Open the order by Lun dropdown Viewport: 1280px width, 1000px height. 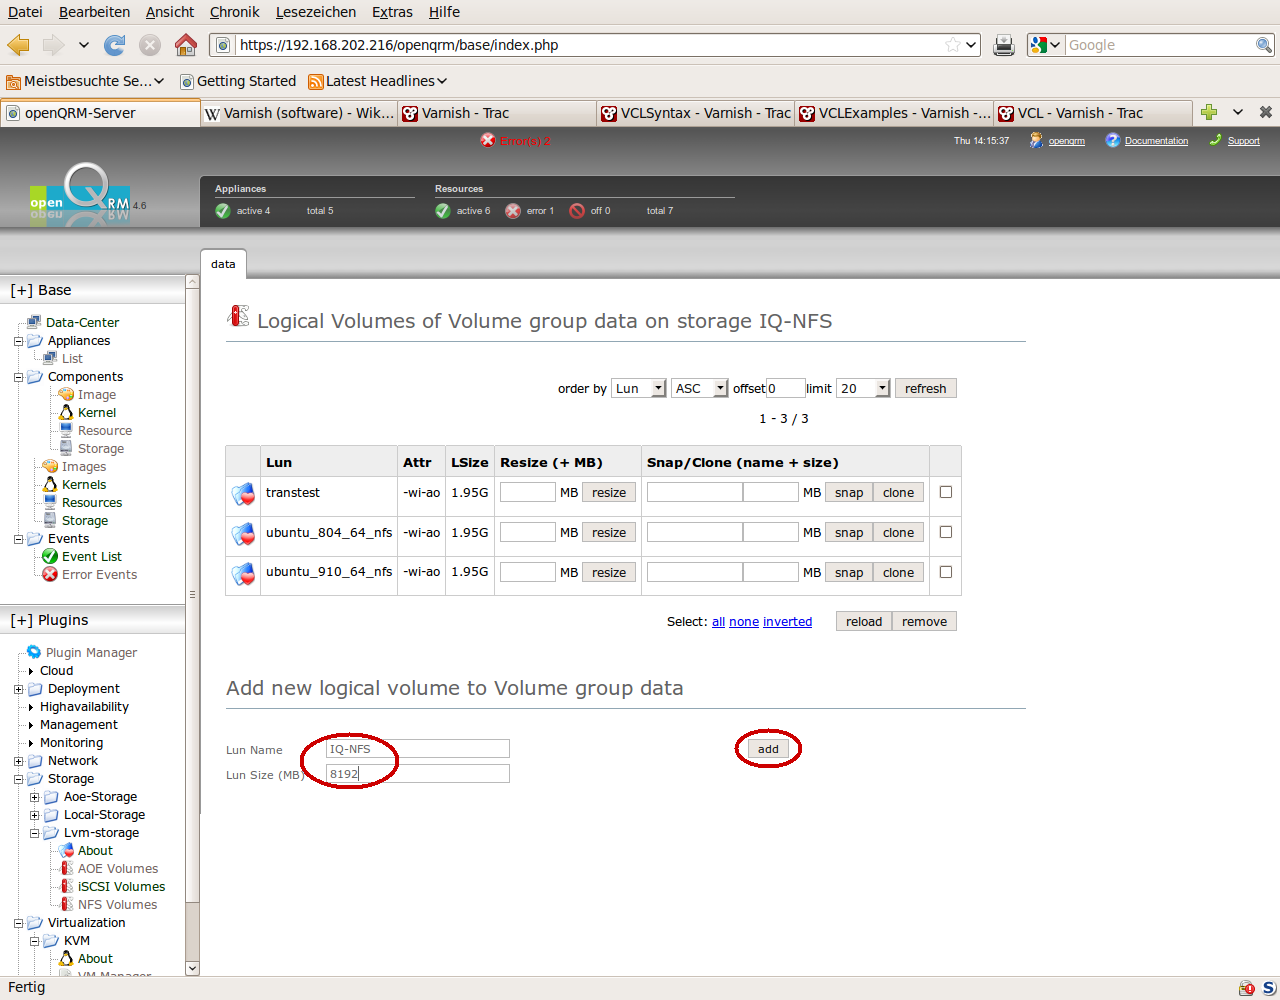(x=639, y=388)
